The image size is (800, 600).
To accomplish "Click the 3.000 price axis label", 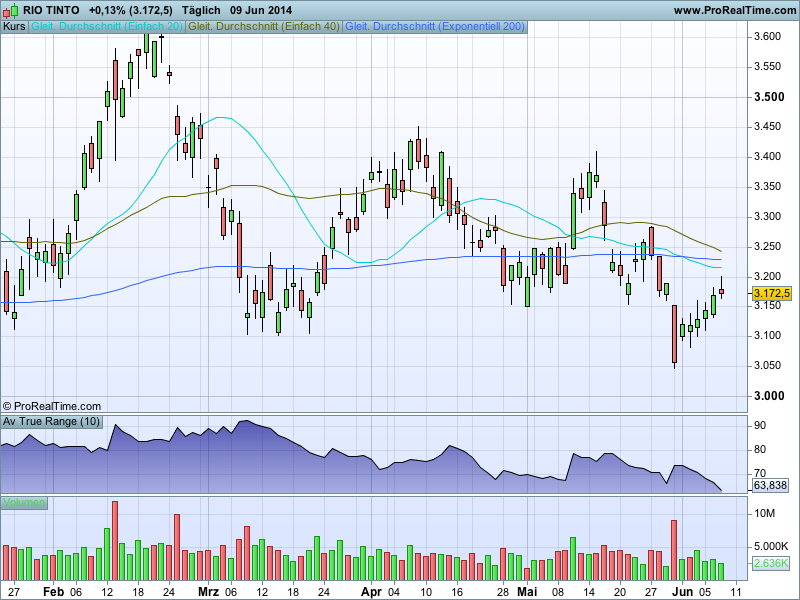I will point(769,396).
